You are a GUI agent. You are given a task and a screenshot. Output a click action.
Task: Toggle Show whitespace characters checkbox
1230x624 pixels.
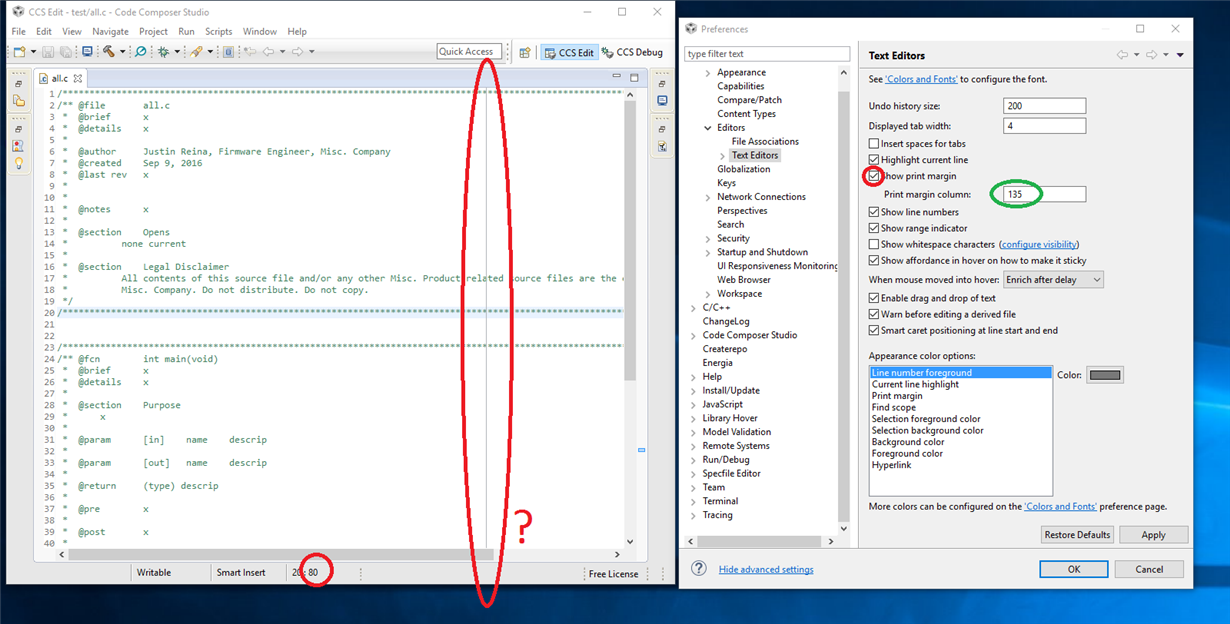pyautogui.click(x=874, y=244)
